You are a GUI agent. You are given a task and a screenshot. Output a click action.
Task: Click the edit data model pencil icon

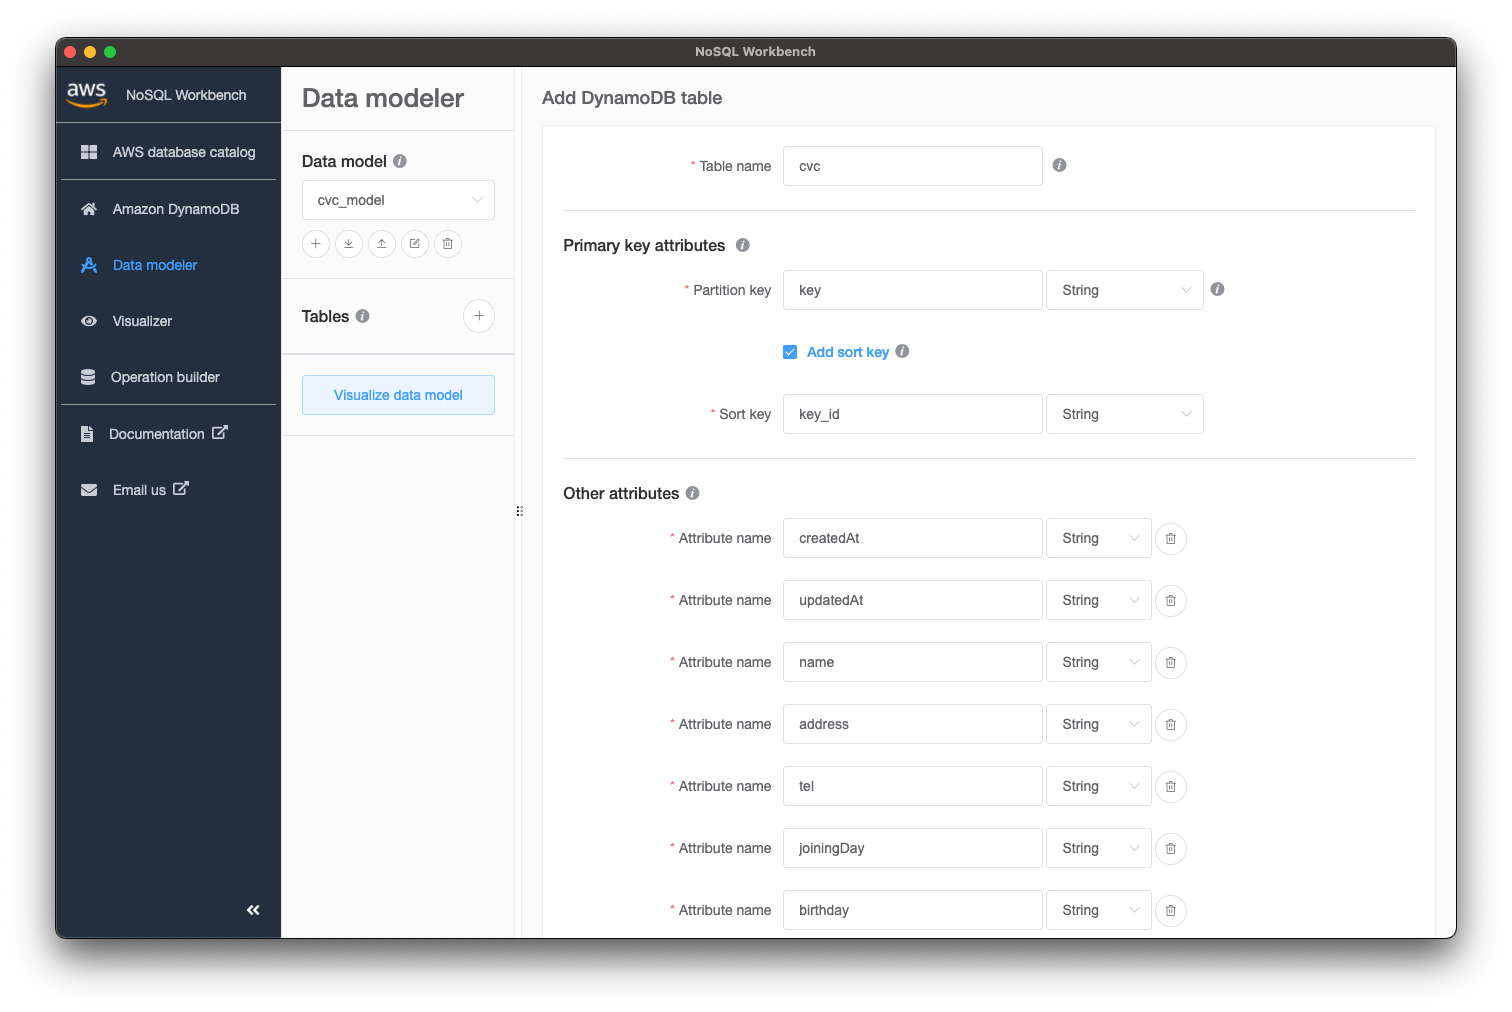(415, 244)
